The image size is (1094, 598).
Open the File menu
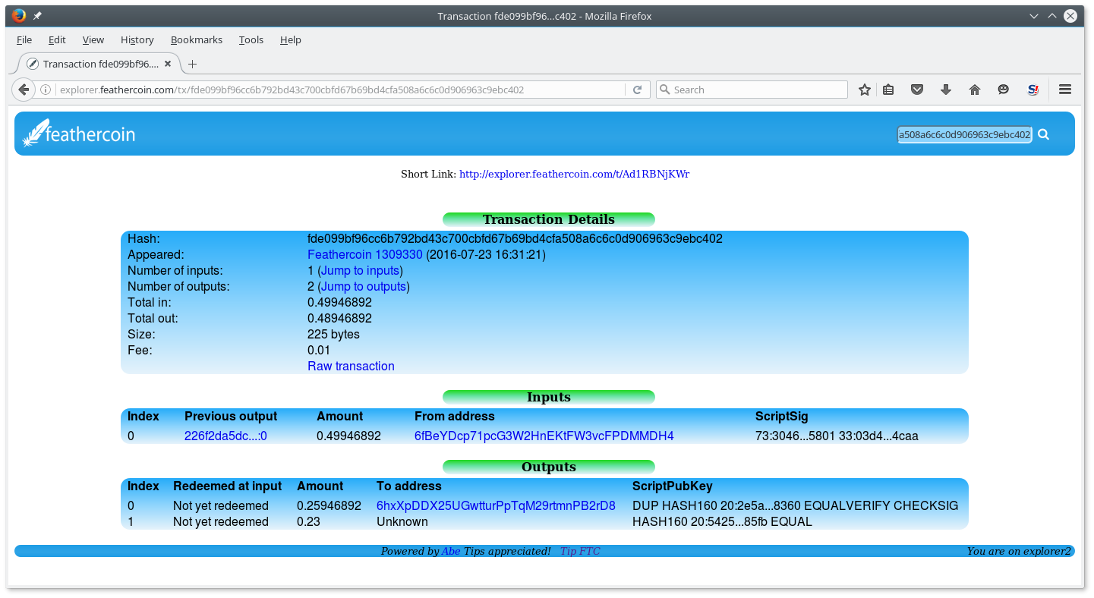24,40
